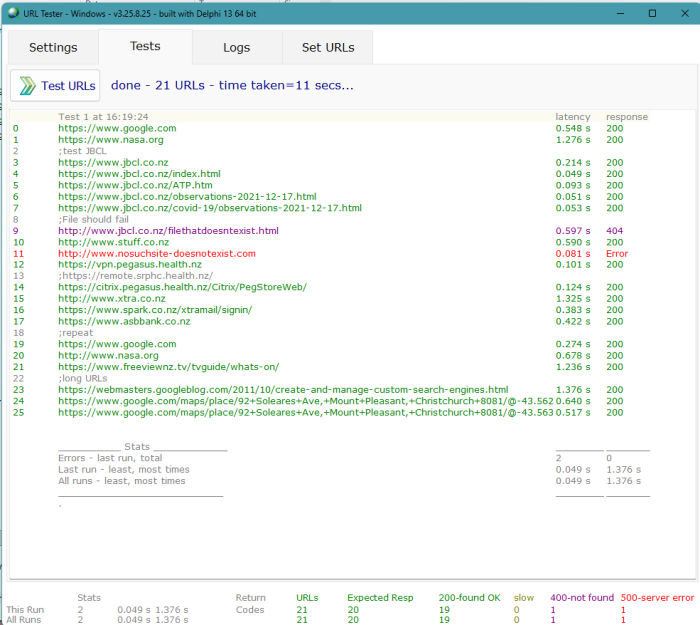Click the webmasters.googleblog.com long URL line

(282, 389)
